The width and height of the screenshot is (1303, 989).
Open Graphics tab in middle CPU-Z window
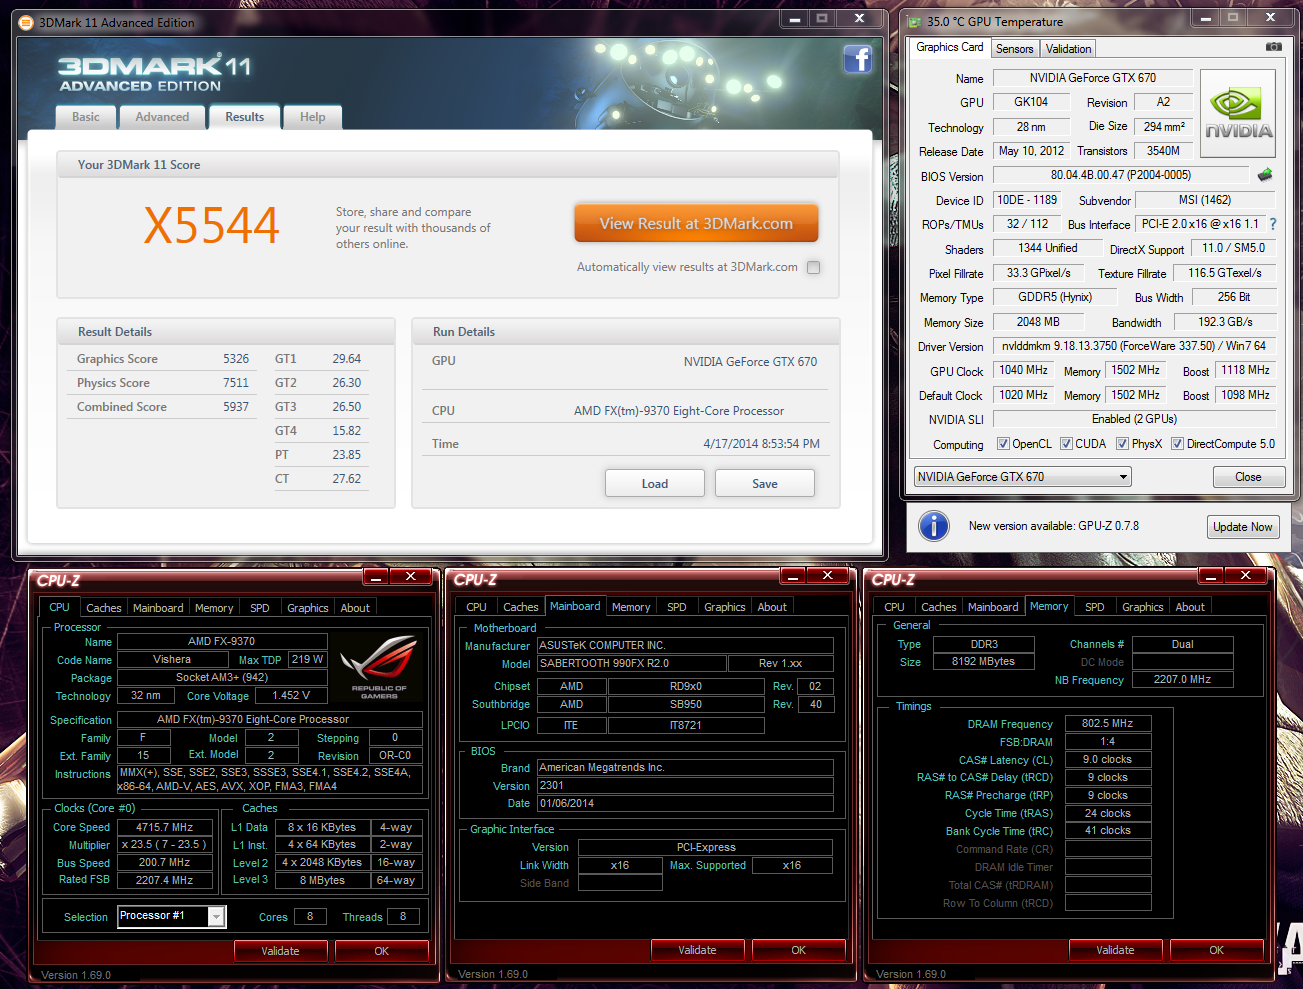(x=725, y=607)
